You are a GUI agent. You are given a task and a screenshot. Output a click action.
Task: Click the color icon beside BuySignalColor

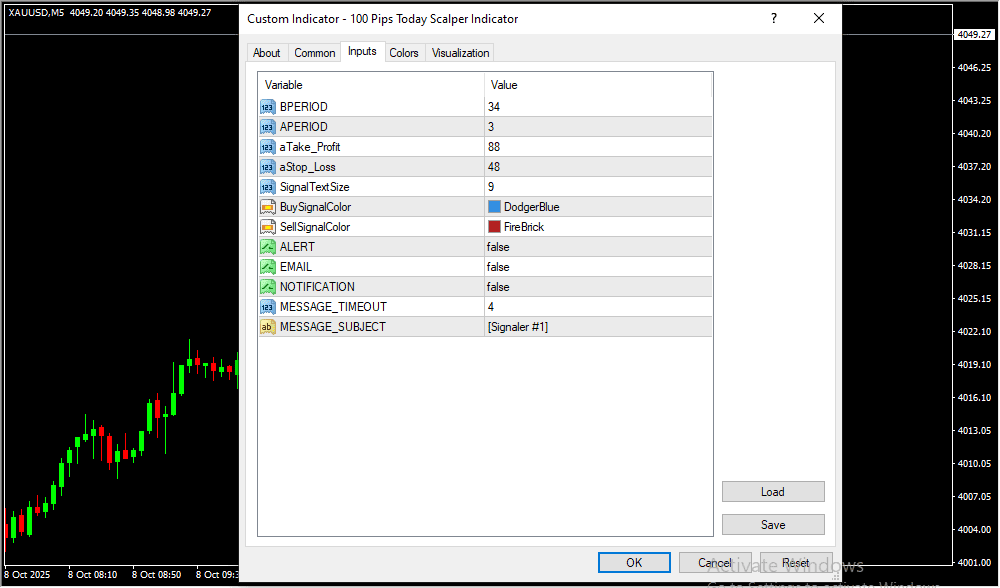click(267, 207)
